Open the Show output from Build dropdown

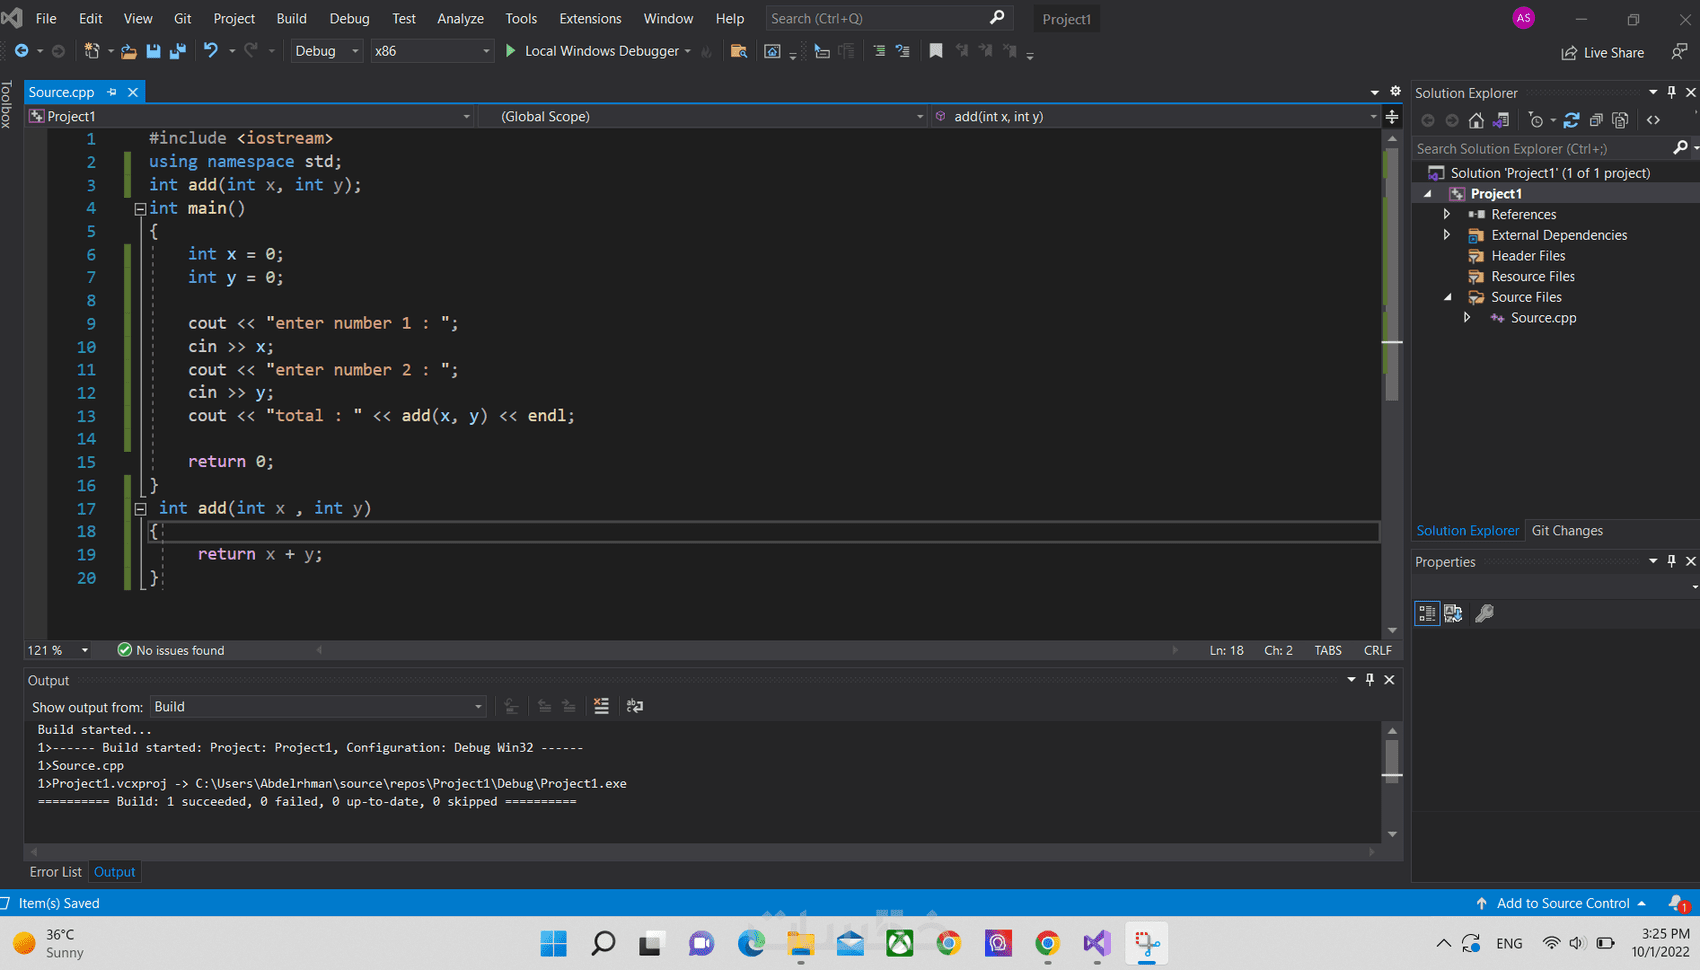click(318, 707)
